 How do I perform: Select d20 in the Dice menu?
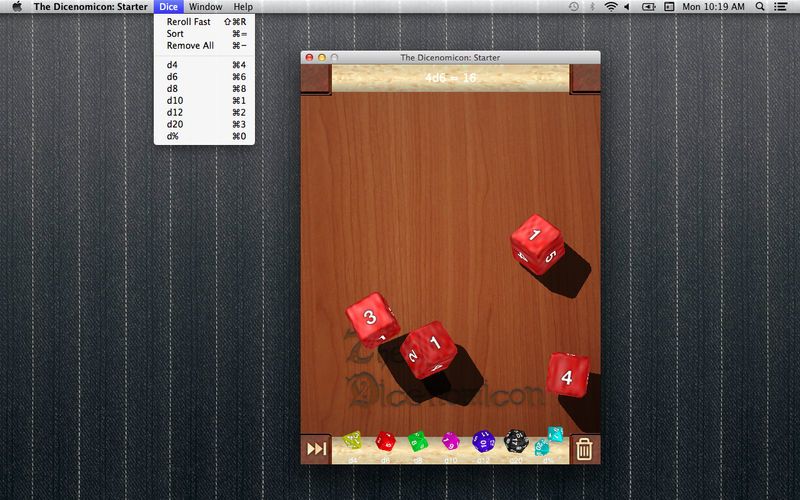(x=204, y=124)
